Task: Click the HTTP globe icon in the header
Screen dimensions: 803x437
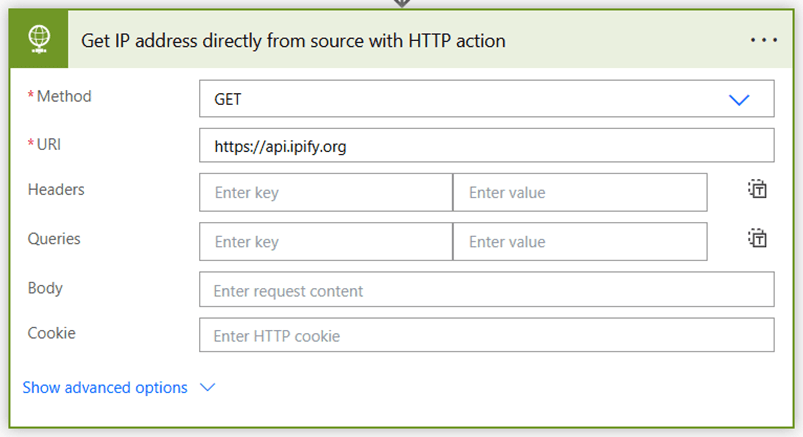Action: (x=39, y=40)
